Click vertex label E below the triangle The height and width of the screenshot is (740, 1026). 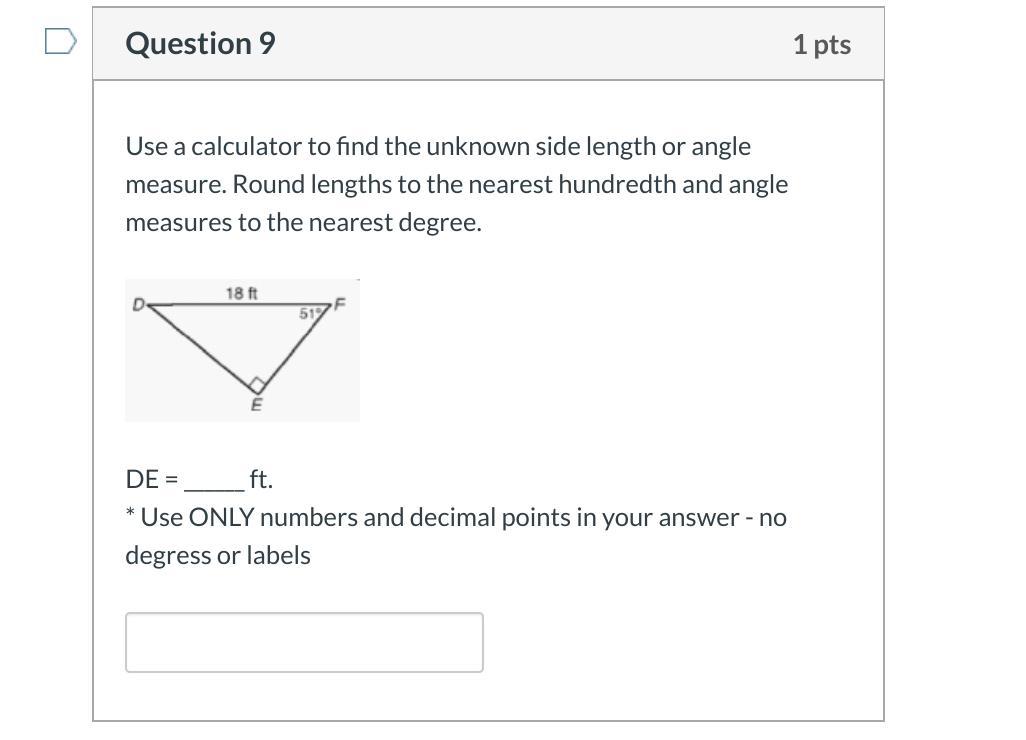pyautogui.click(x=256, y=405)
